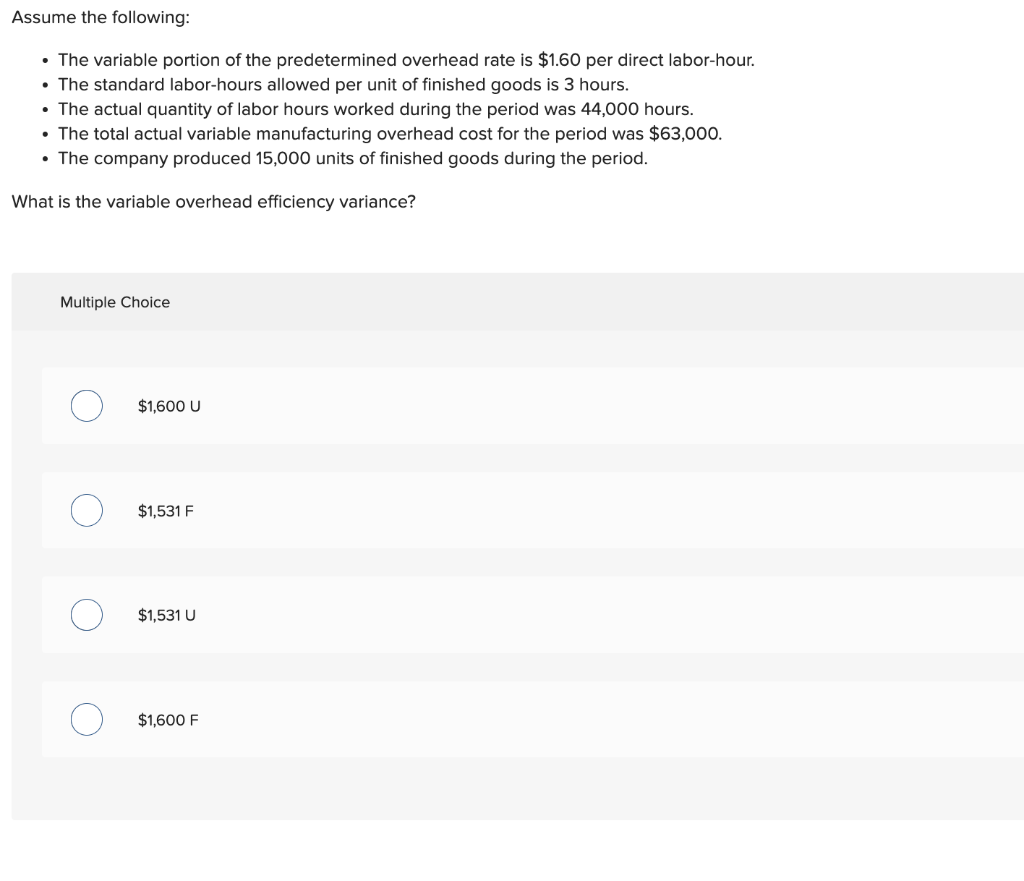Click the $1.60 rate value

pos(559,60)
